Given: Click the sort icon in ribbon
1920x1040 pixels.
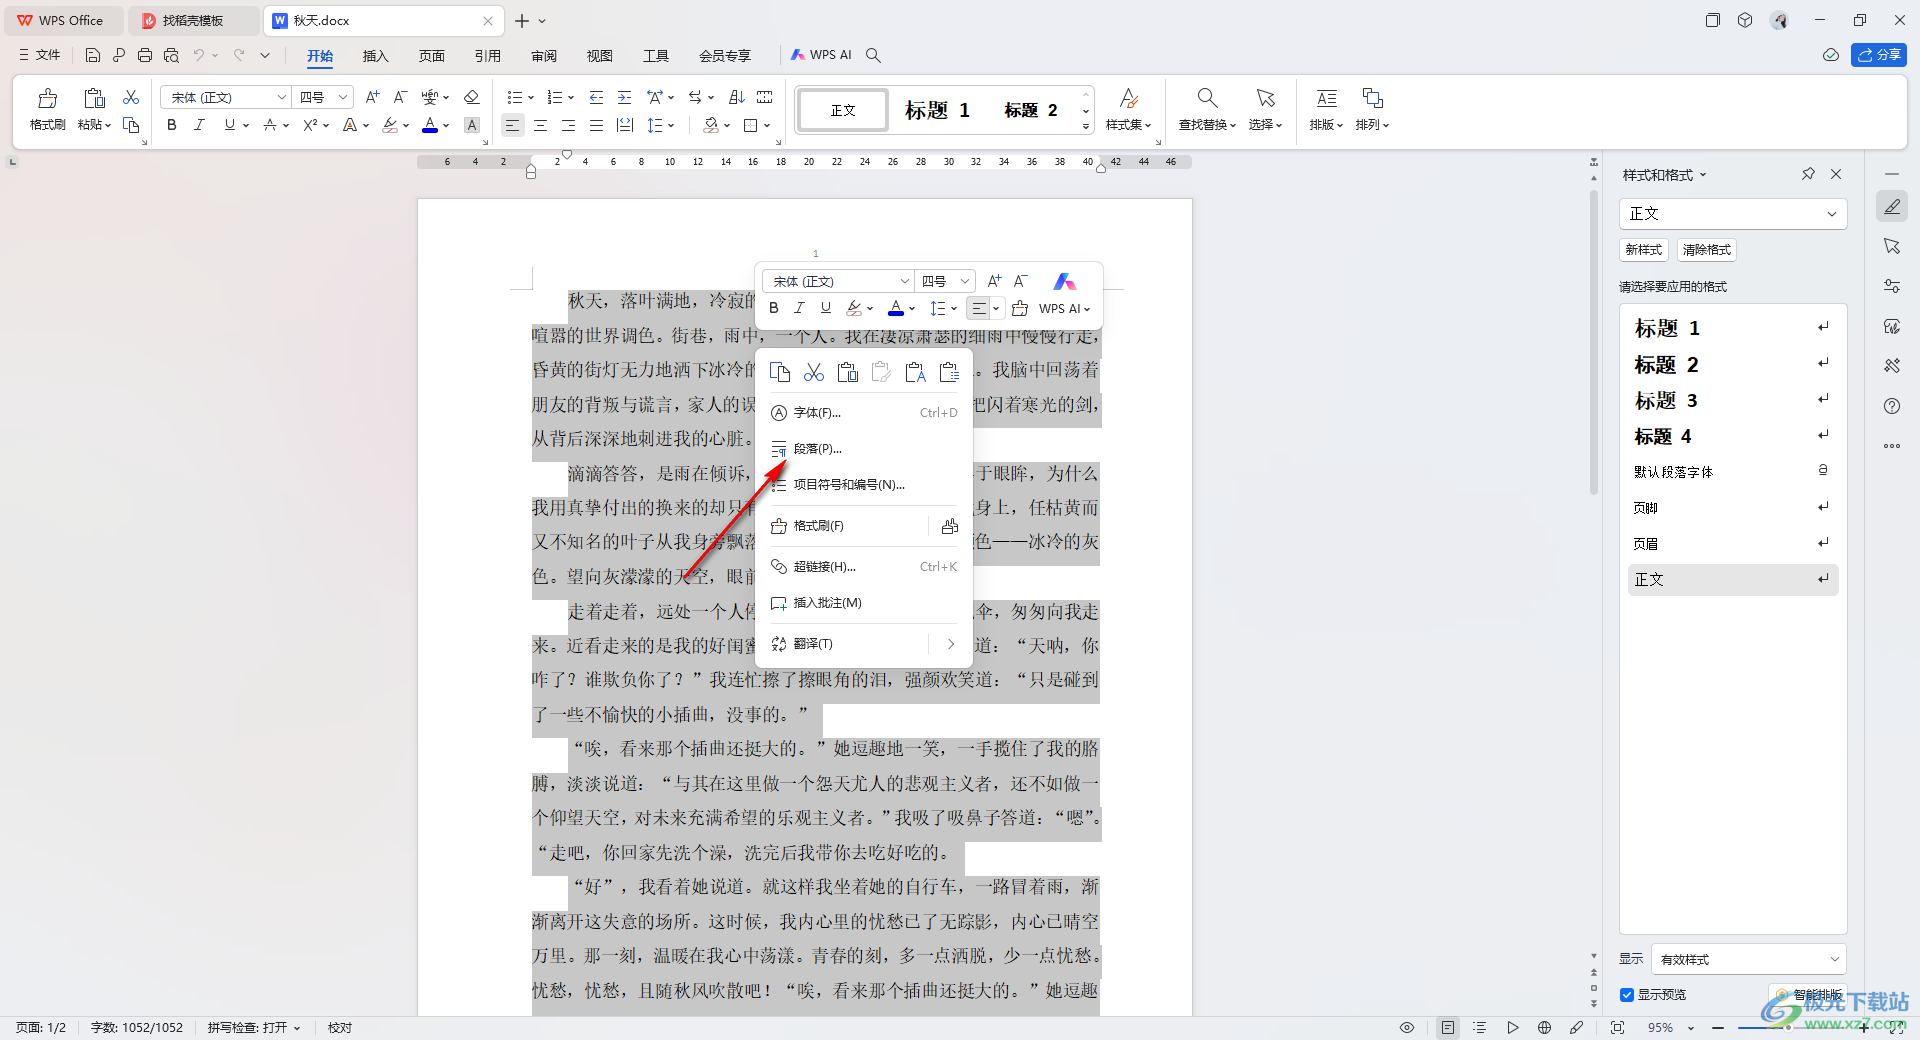Looking at the screenshot, I should 737,97.
